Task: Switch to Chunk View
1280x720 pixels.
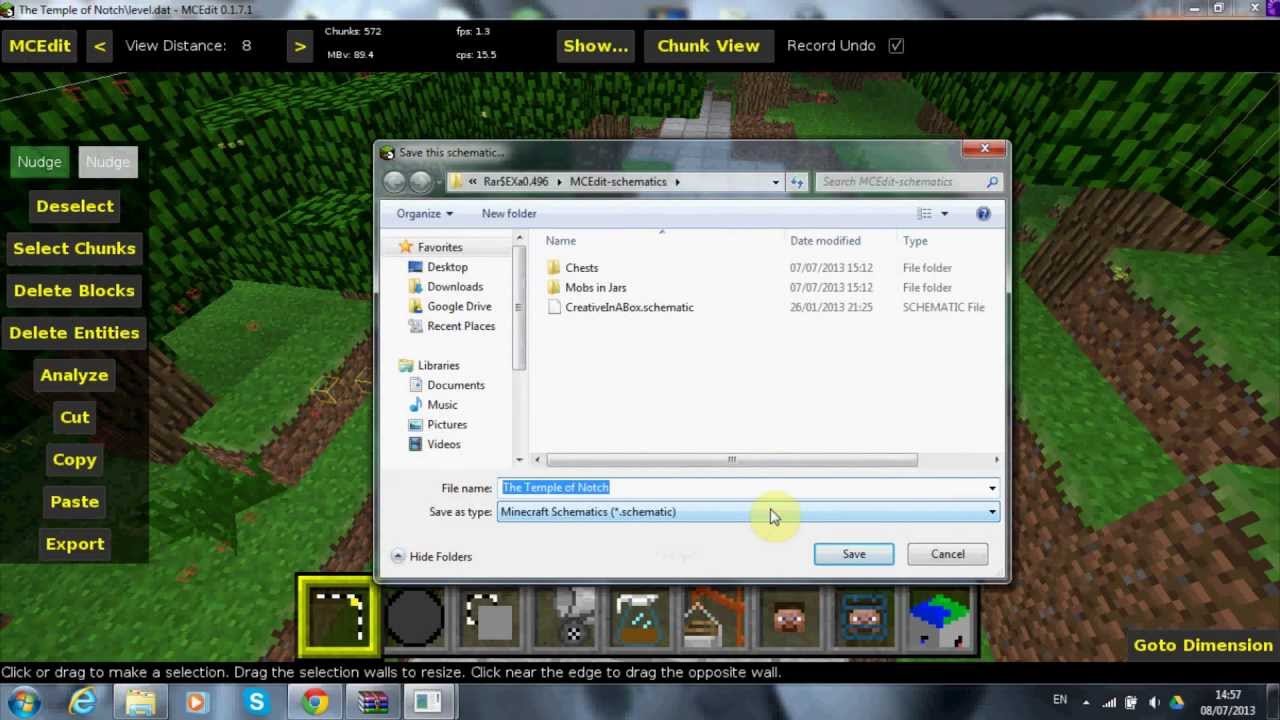Action: click(x=708, y=46)
